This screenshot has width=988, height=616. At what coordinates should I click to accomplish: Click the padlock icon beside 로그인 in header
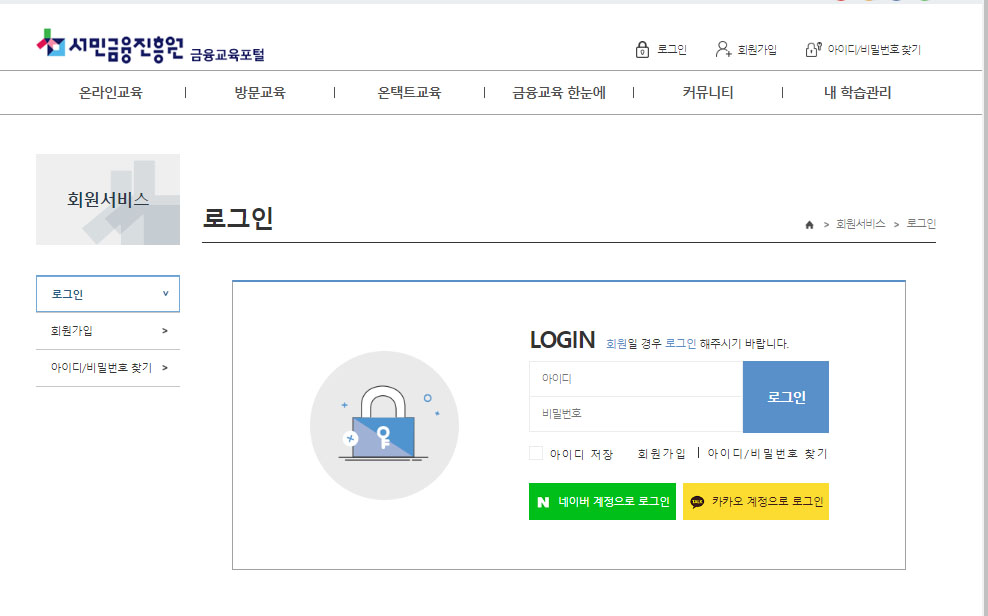click(x=642, y=49)
